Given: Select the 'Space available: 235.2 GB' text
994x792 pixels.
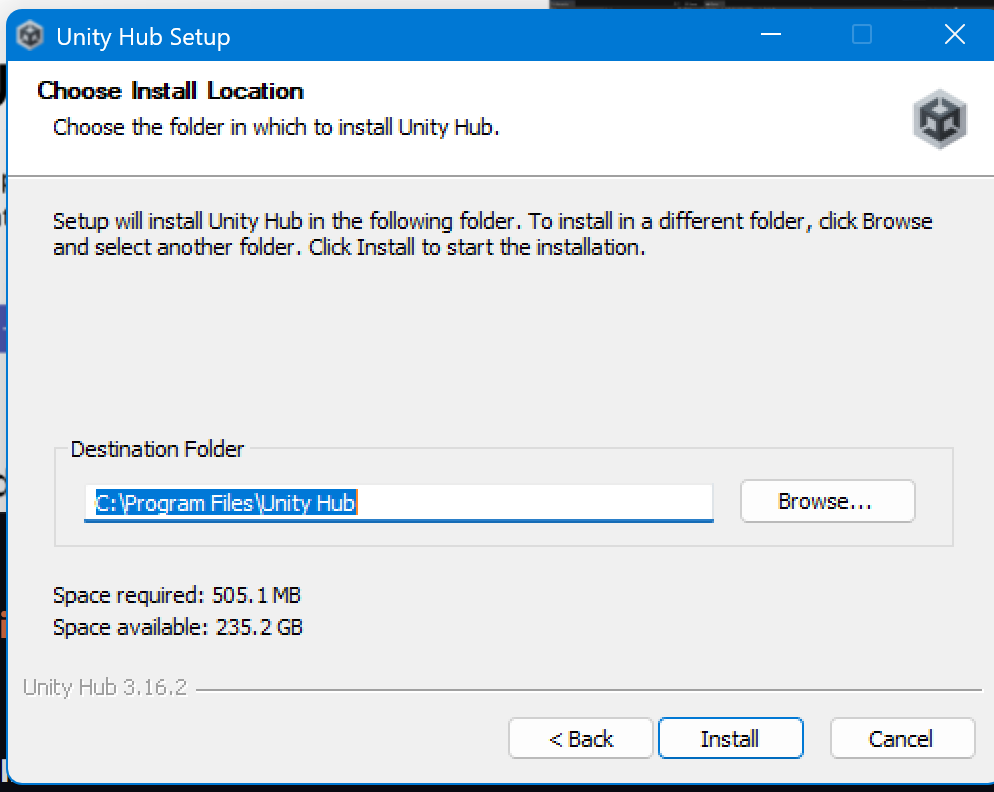Looking at the screenshot, I should click(x=178, y=627).
